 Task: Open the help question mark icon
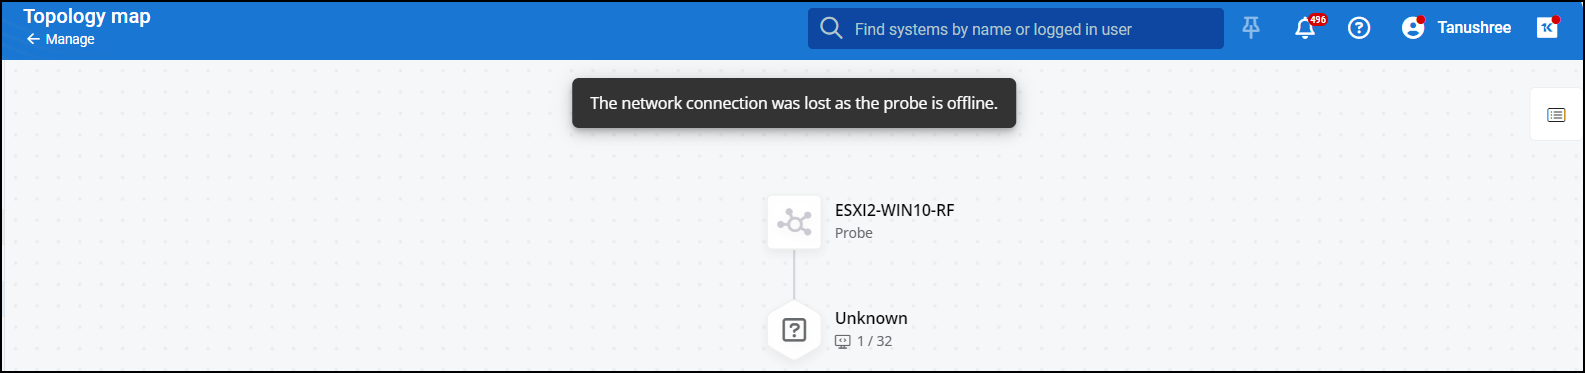[1359, 28]
